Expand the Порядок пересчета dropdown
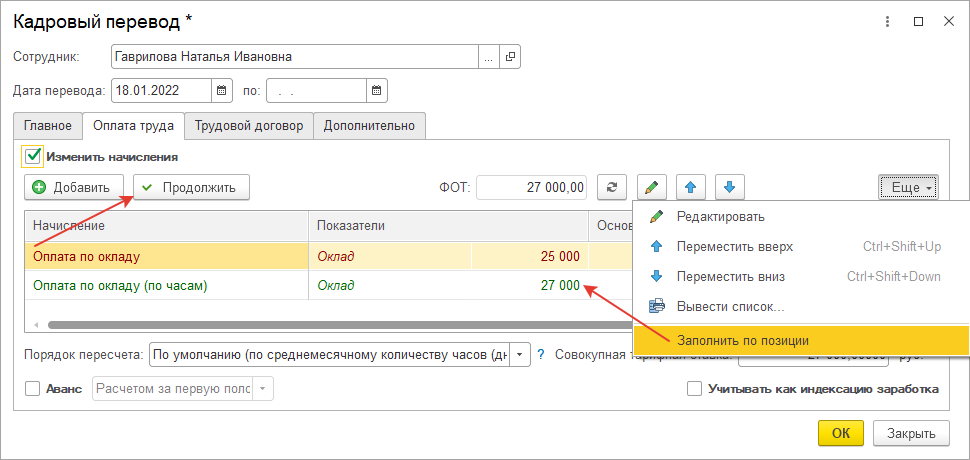 point(521,354)
